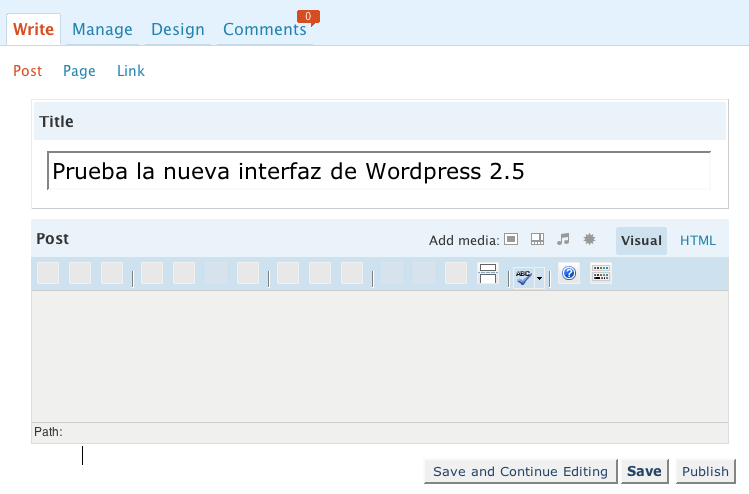Go to the Comments tab

coord(265,30)
